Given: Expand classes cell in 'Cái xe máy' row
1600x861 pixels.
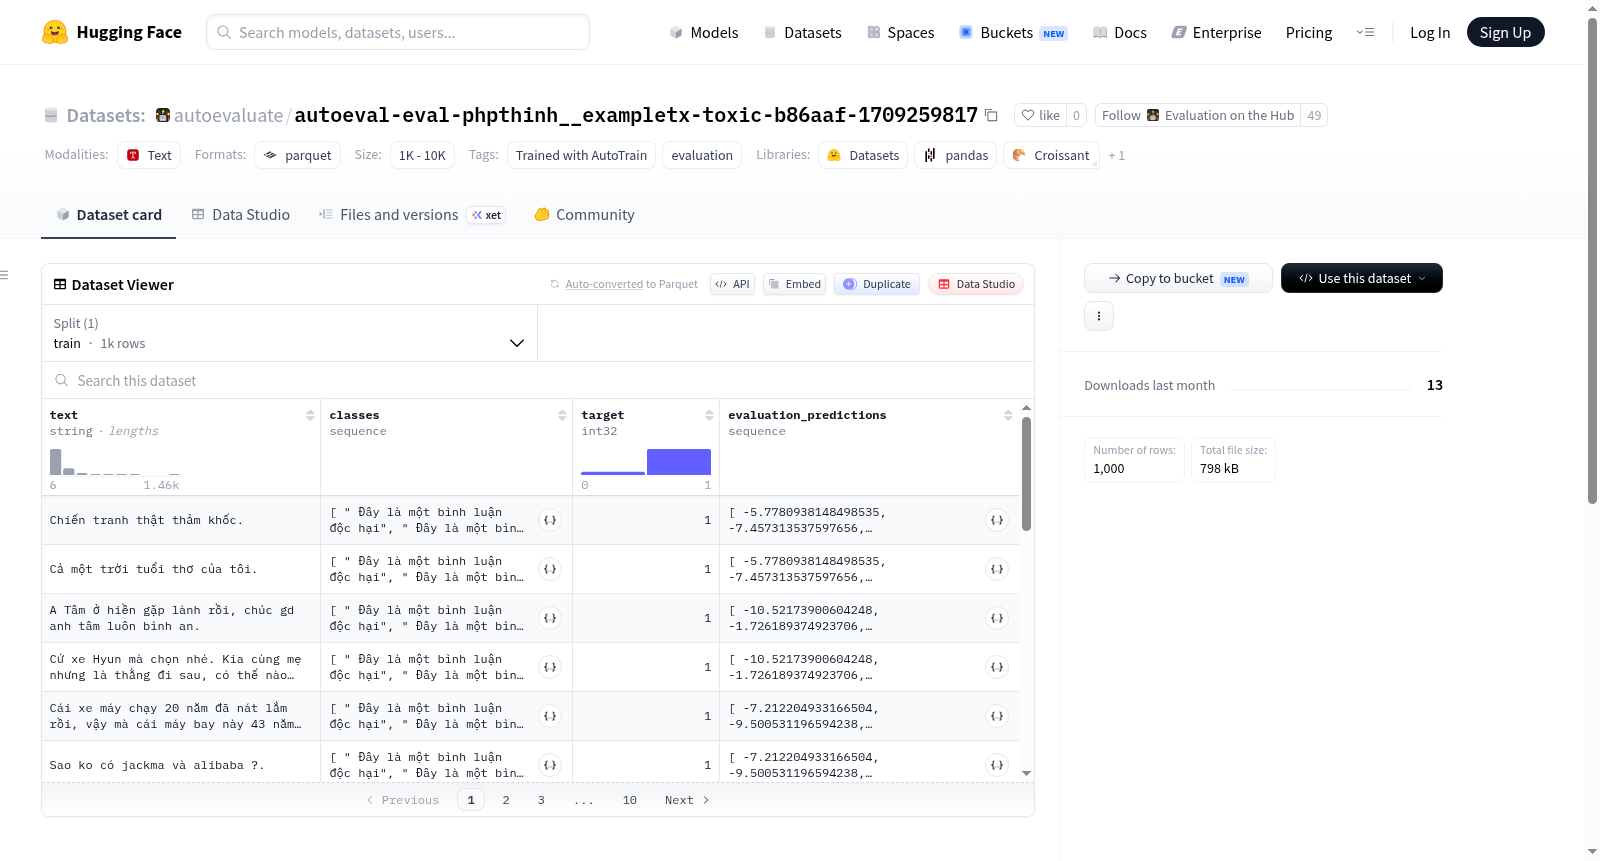Looking at the screenshot, I should point(550,716).
